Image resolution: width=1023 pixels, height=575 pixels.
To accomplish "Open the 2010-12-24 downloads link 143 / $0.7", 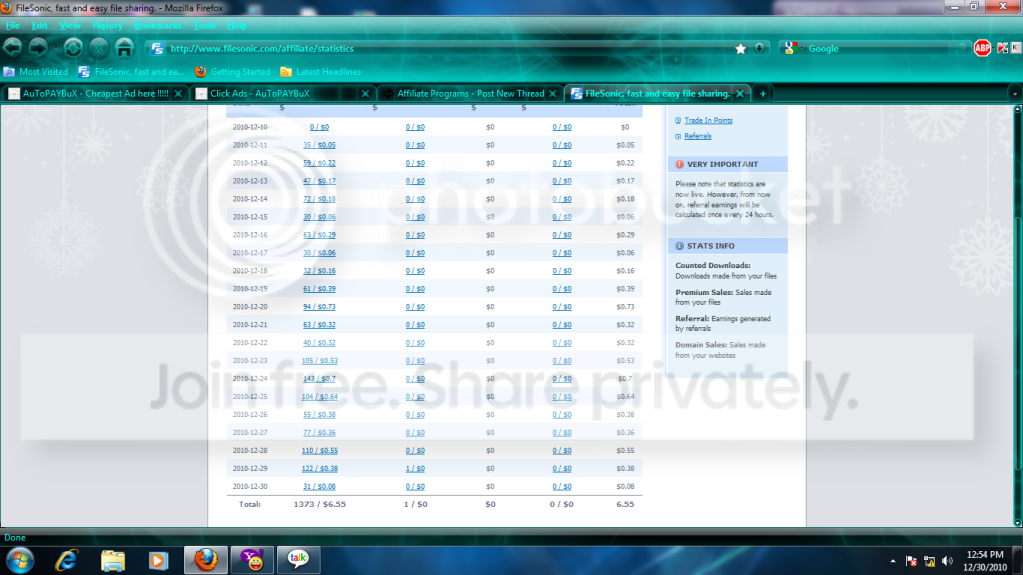I will point(319,379).
